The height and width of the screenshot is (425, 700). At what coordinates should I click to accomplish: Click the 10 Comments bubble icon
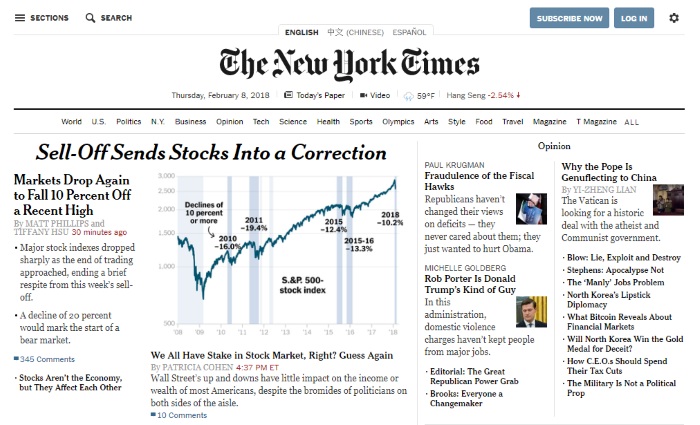tap(153, 414)
